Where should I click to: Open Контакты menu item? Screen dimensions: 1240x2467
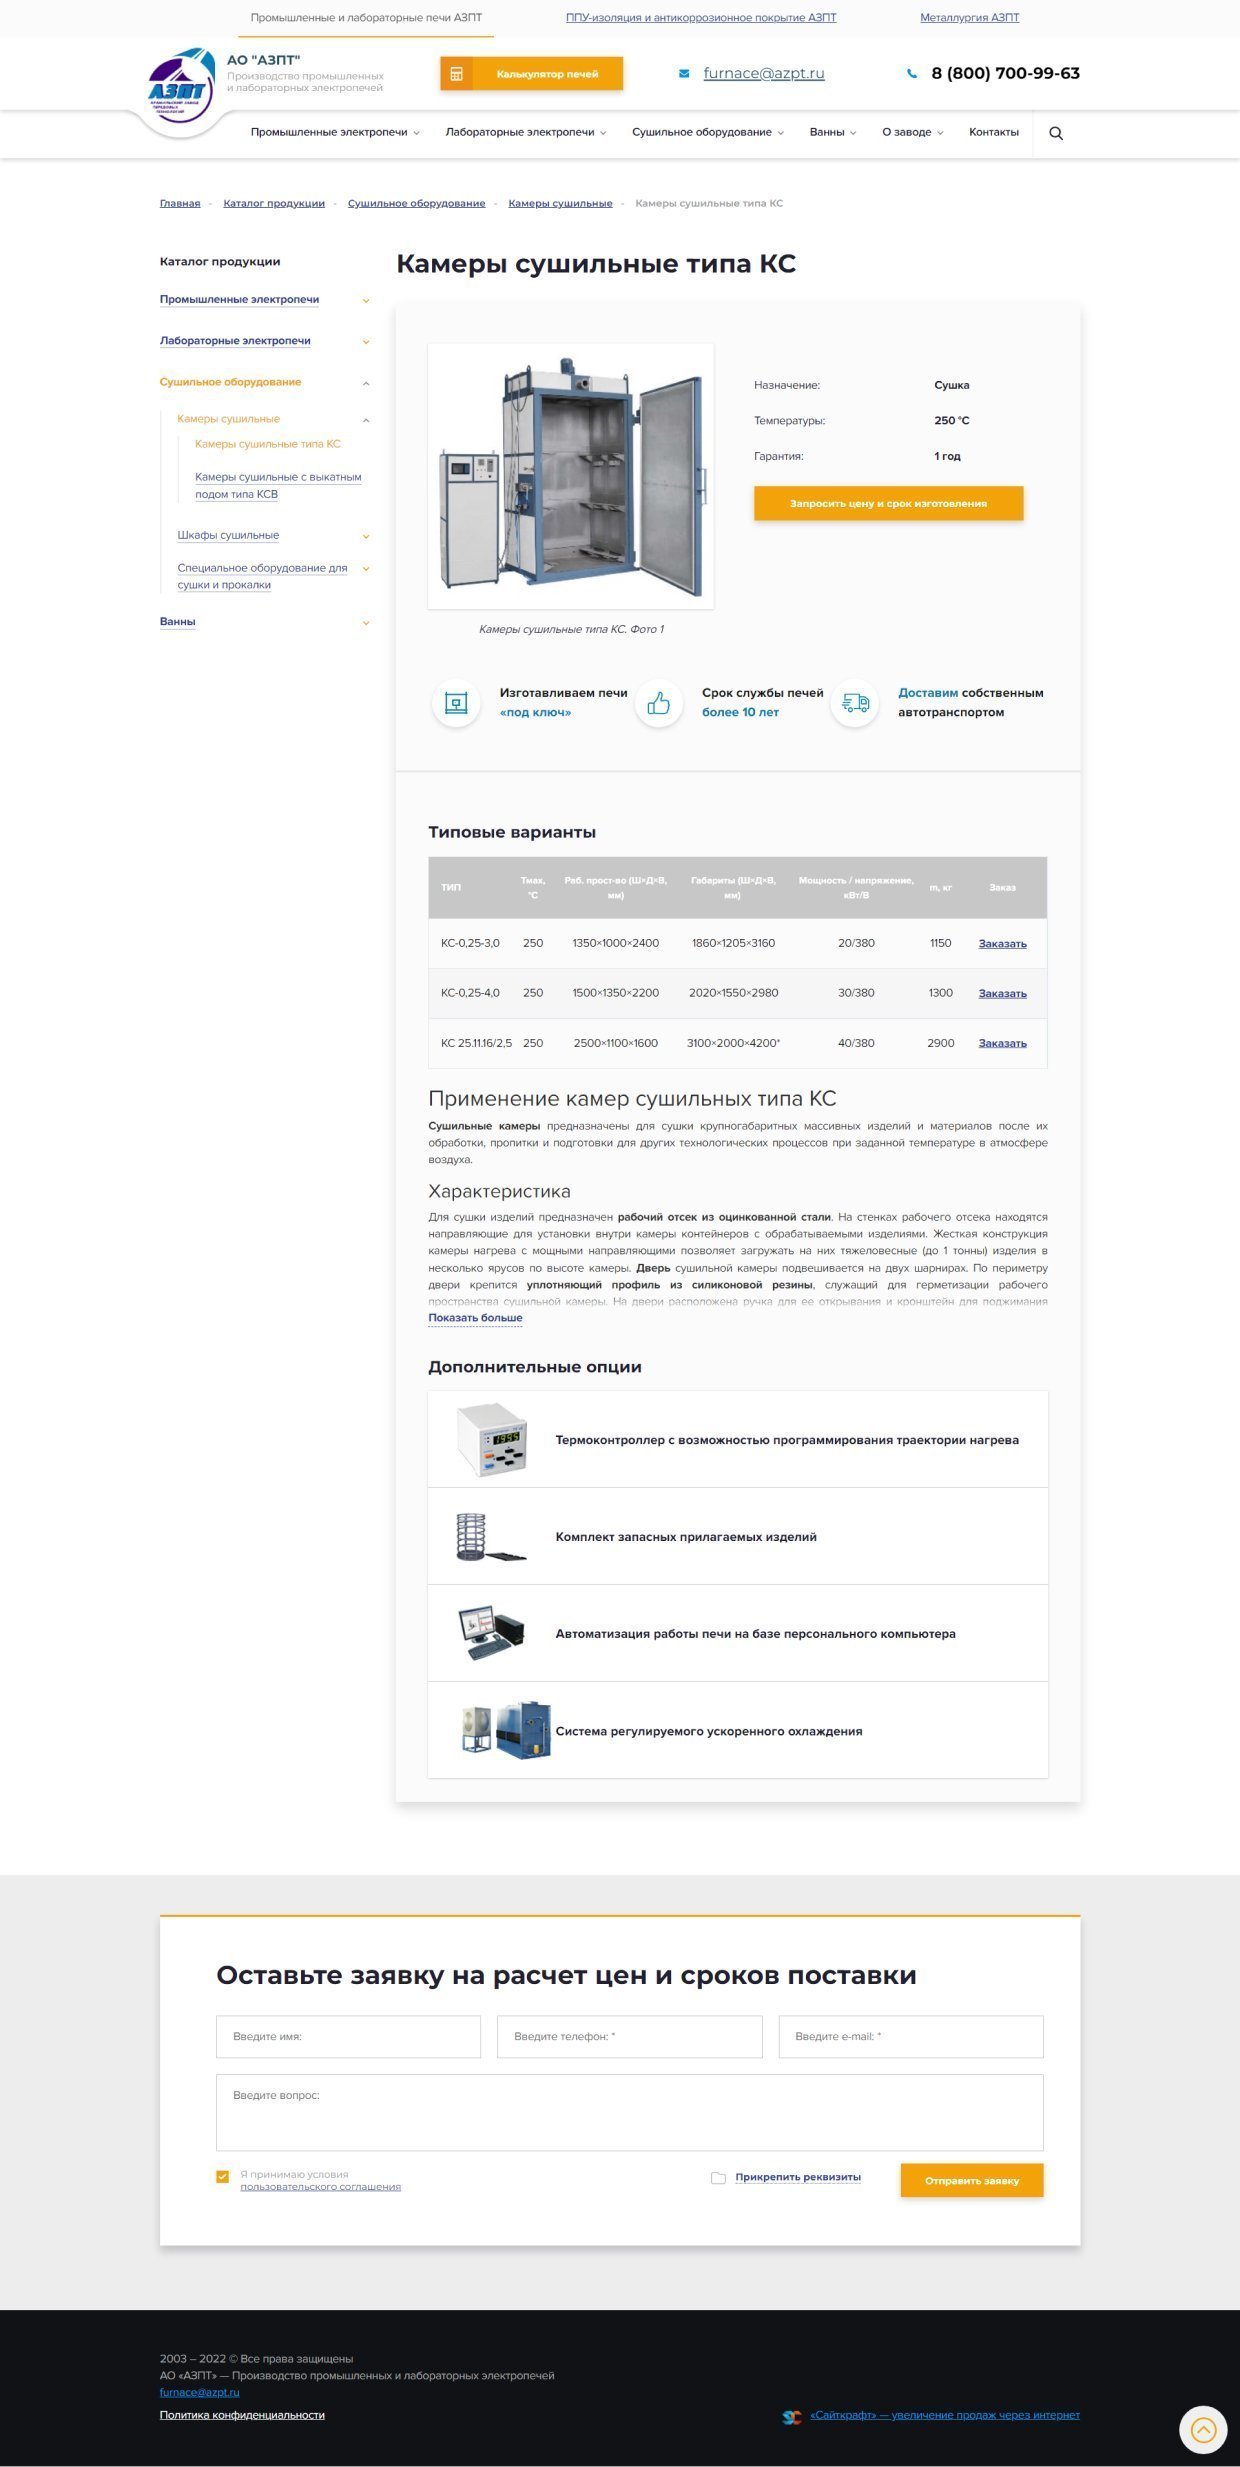994,132
